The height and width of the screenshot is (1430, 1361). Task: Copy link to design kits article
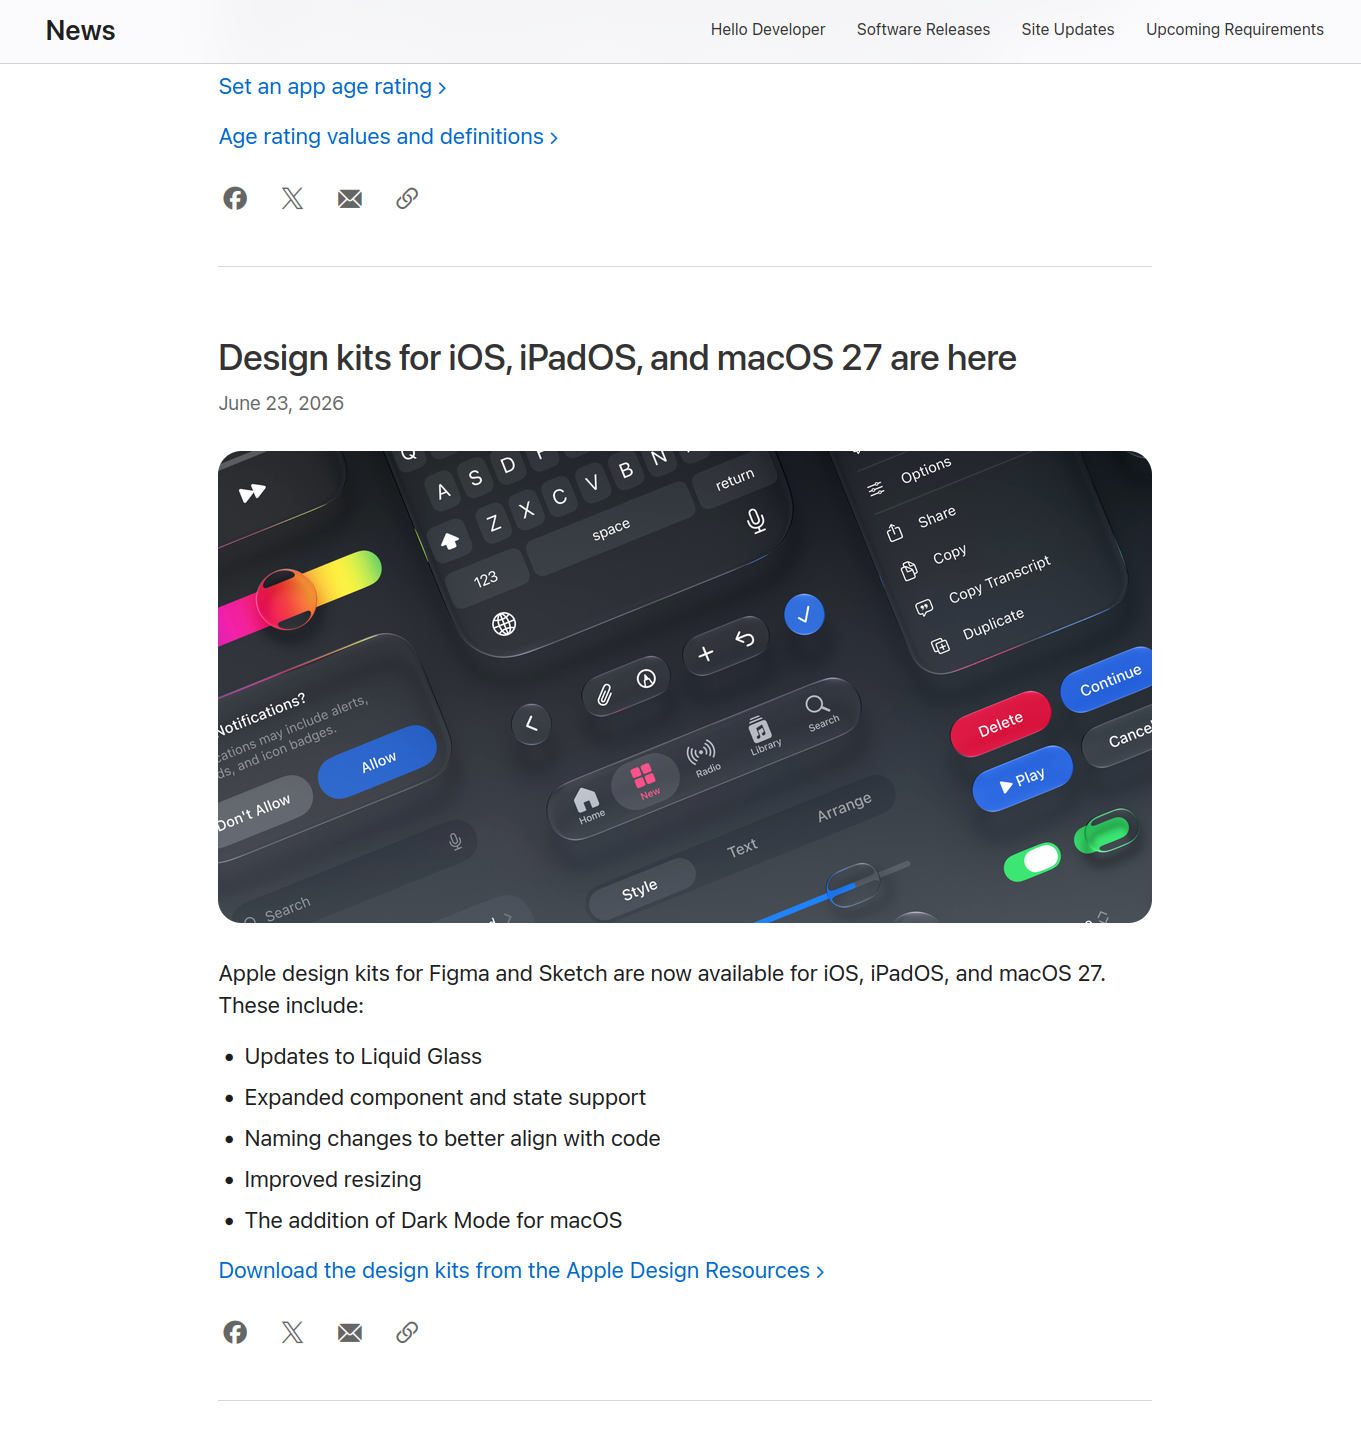point(407,1332)
